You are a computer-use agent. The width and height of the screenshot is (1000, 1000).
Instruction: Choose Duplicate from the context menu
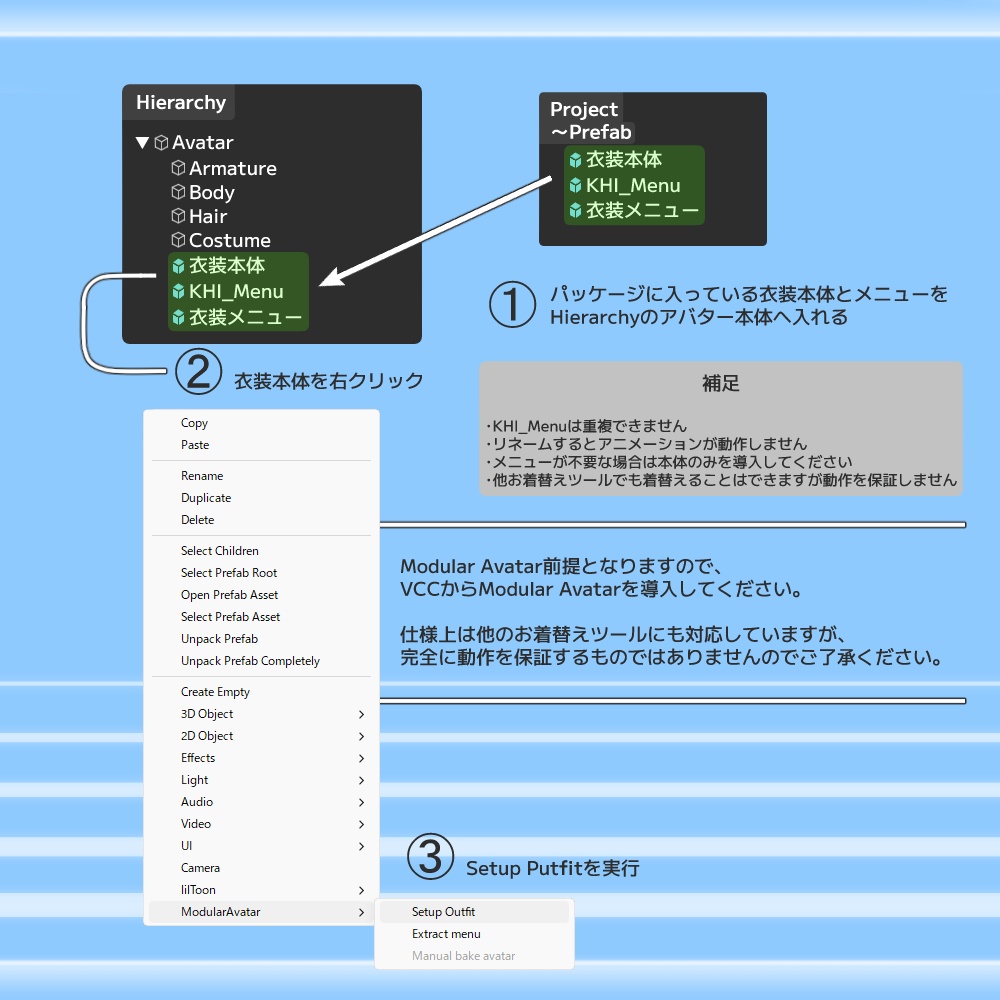click(261, 497)
